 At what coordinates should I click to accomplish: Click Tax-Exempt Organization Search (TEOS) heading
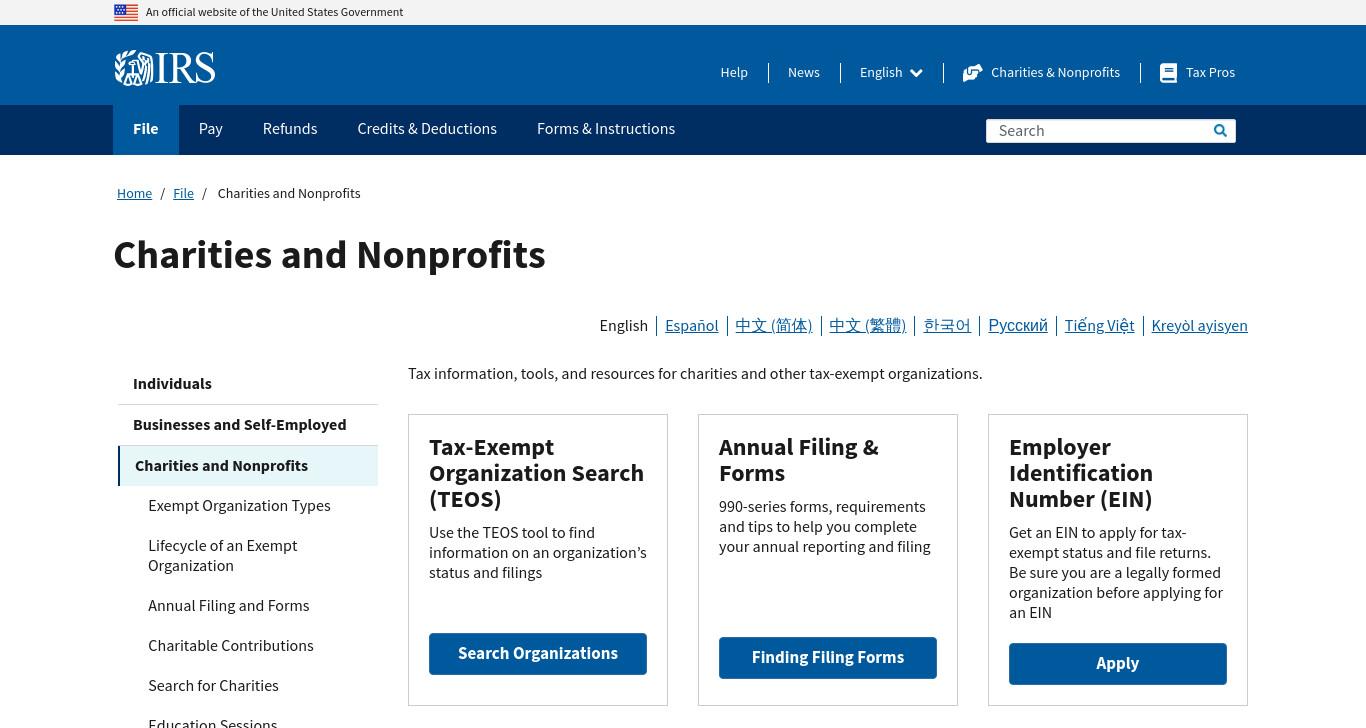(536, 473)
